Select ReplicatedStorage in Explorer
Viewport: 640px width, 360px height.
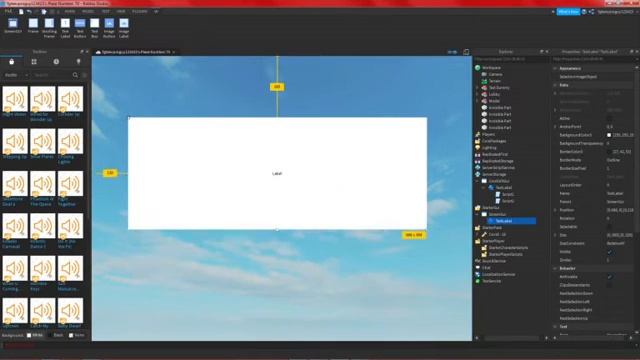coord(497,161)
